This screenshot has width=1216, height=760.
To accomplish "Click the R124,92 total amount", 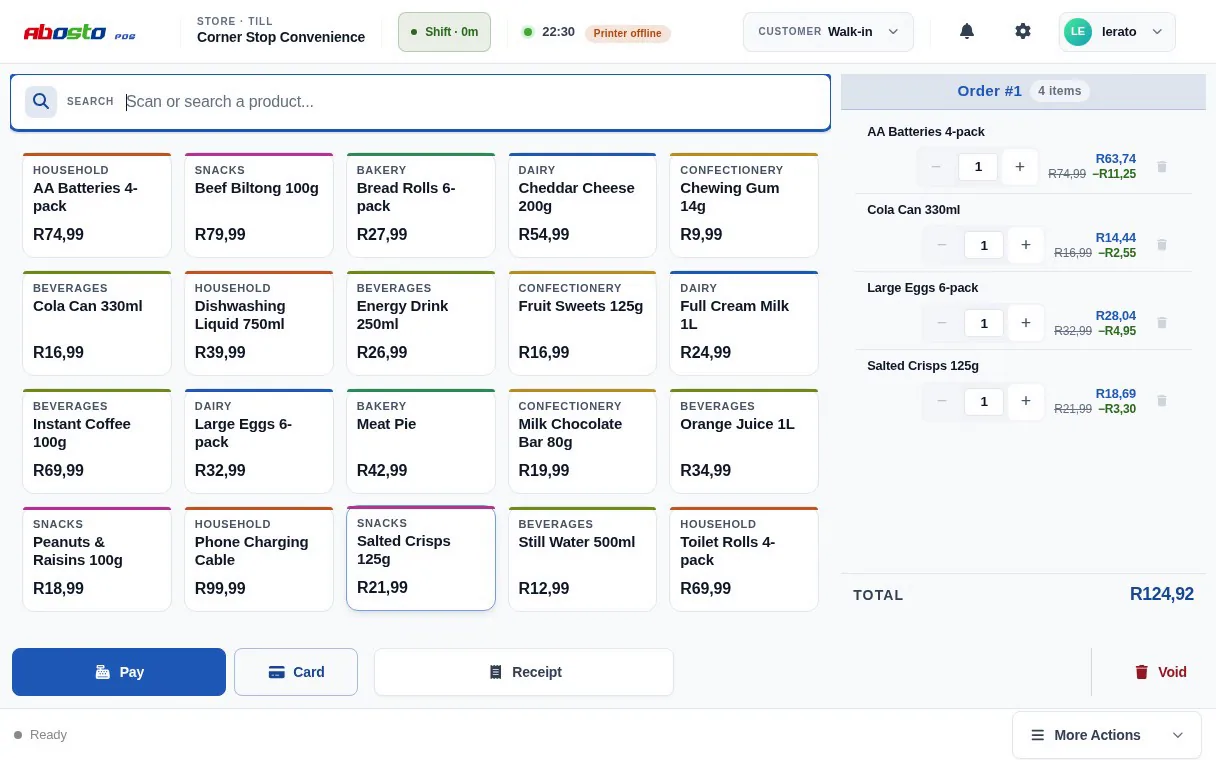I will point(1161,594).
